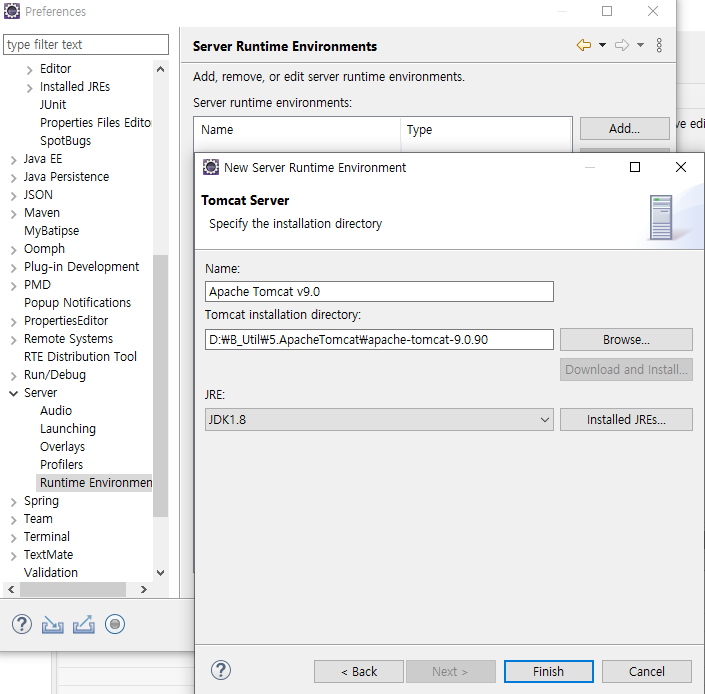Select the TextMate tree item
705x694 pixels.
(49, 554)
